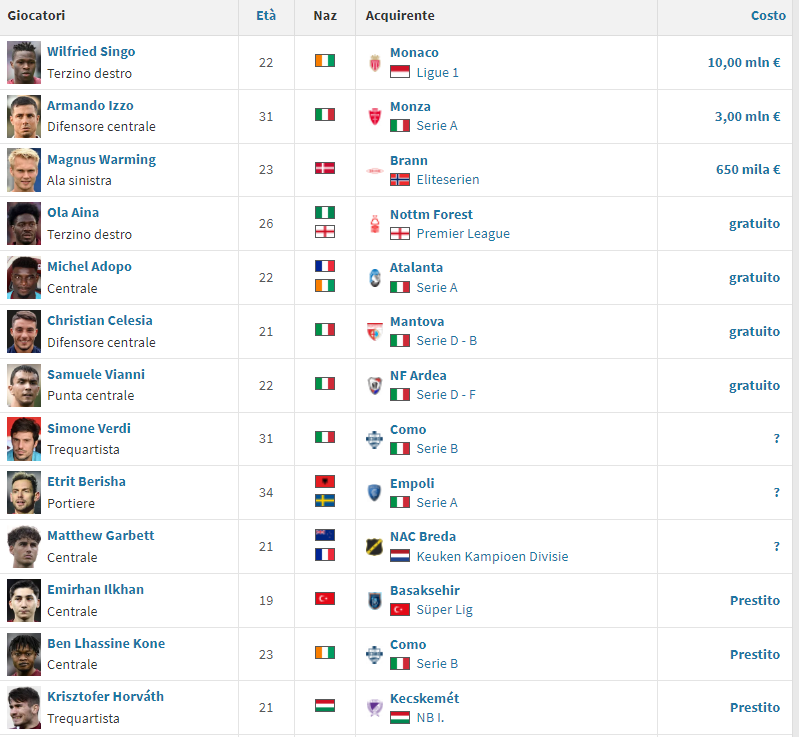Click the Turkish flag next to Emirhan Ilkhan
This screenshot has height=737, width=799.
coord(325,600)
